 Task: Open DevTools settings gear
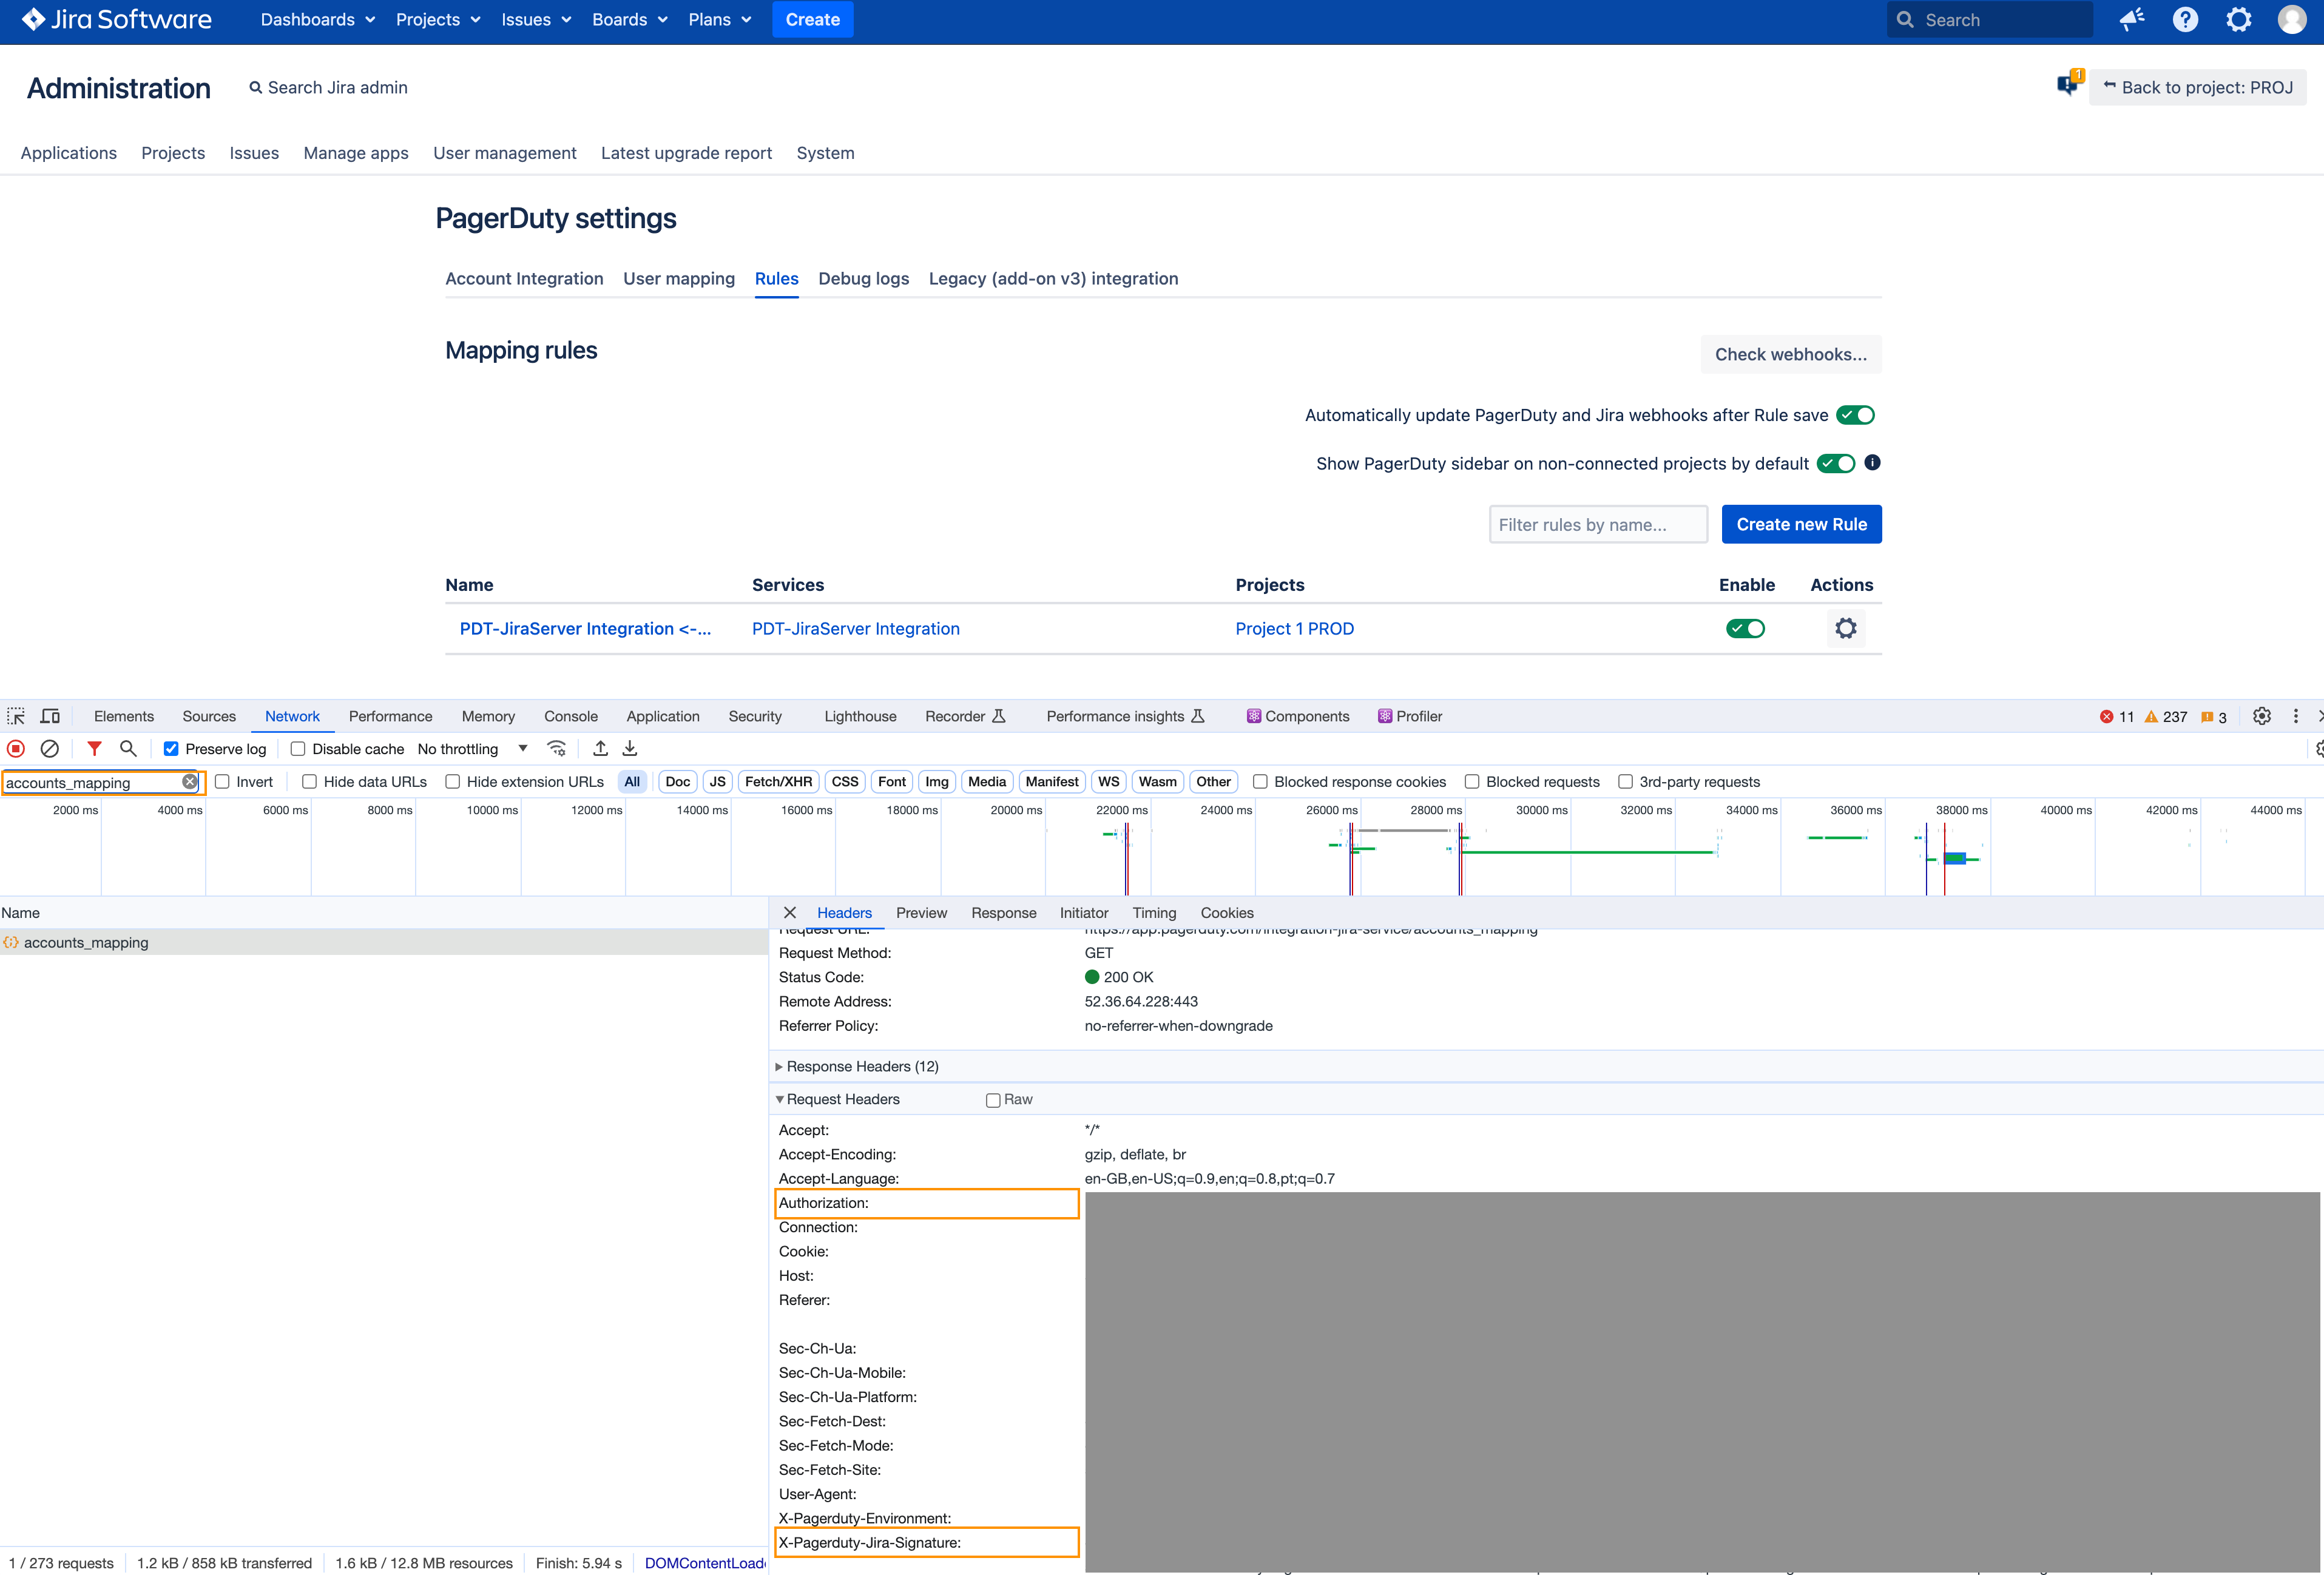tap(2262, 716)
